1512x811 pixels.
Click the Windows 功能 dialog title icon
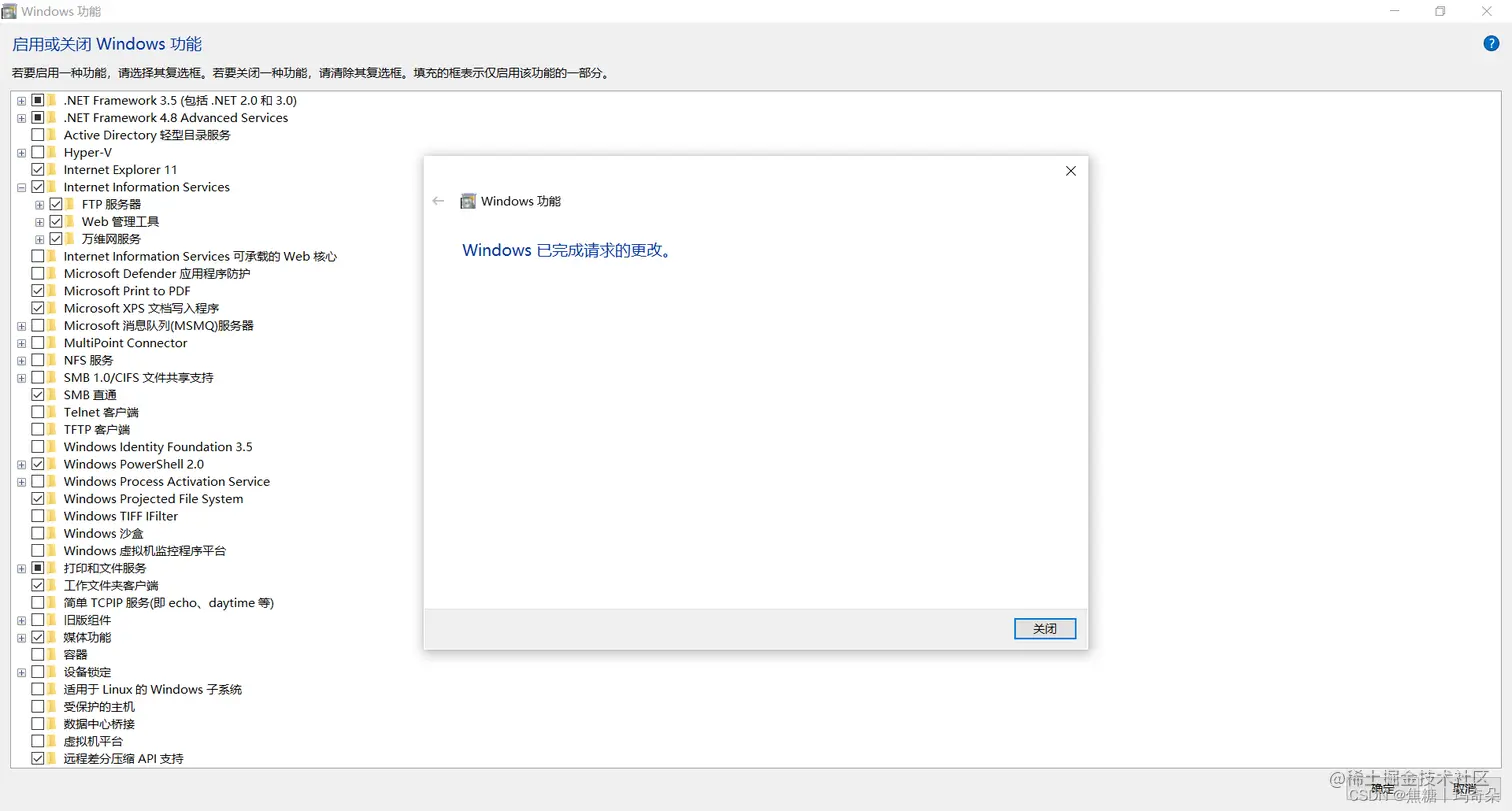coord(468,201)
